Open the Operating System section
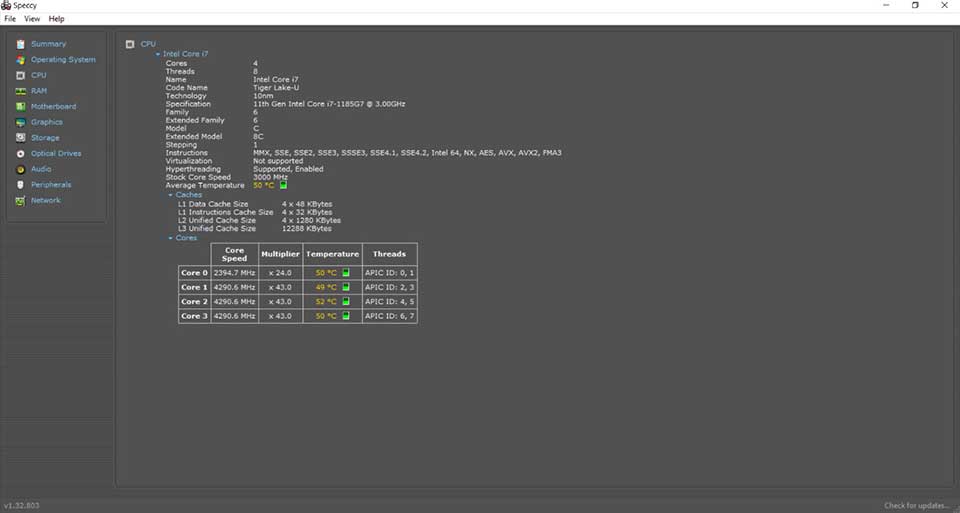The height and width of the screenshot is (513, 960). 63,60
